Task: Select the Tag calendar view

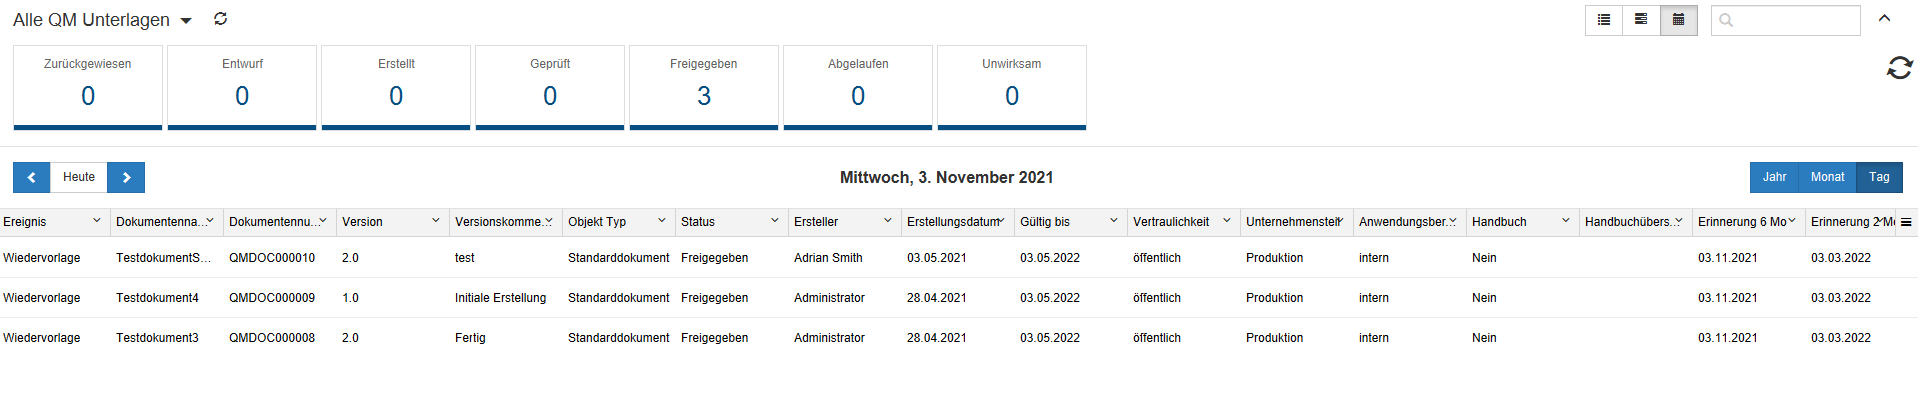Action: click(1879, 177)
